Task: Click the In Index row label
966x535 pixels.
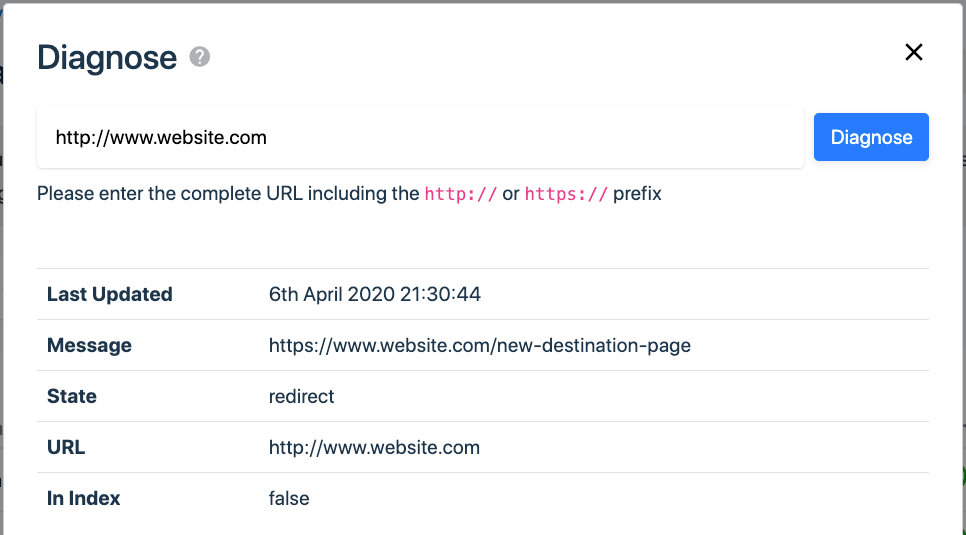Action: pyautogui.click(x=83, y=498)
